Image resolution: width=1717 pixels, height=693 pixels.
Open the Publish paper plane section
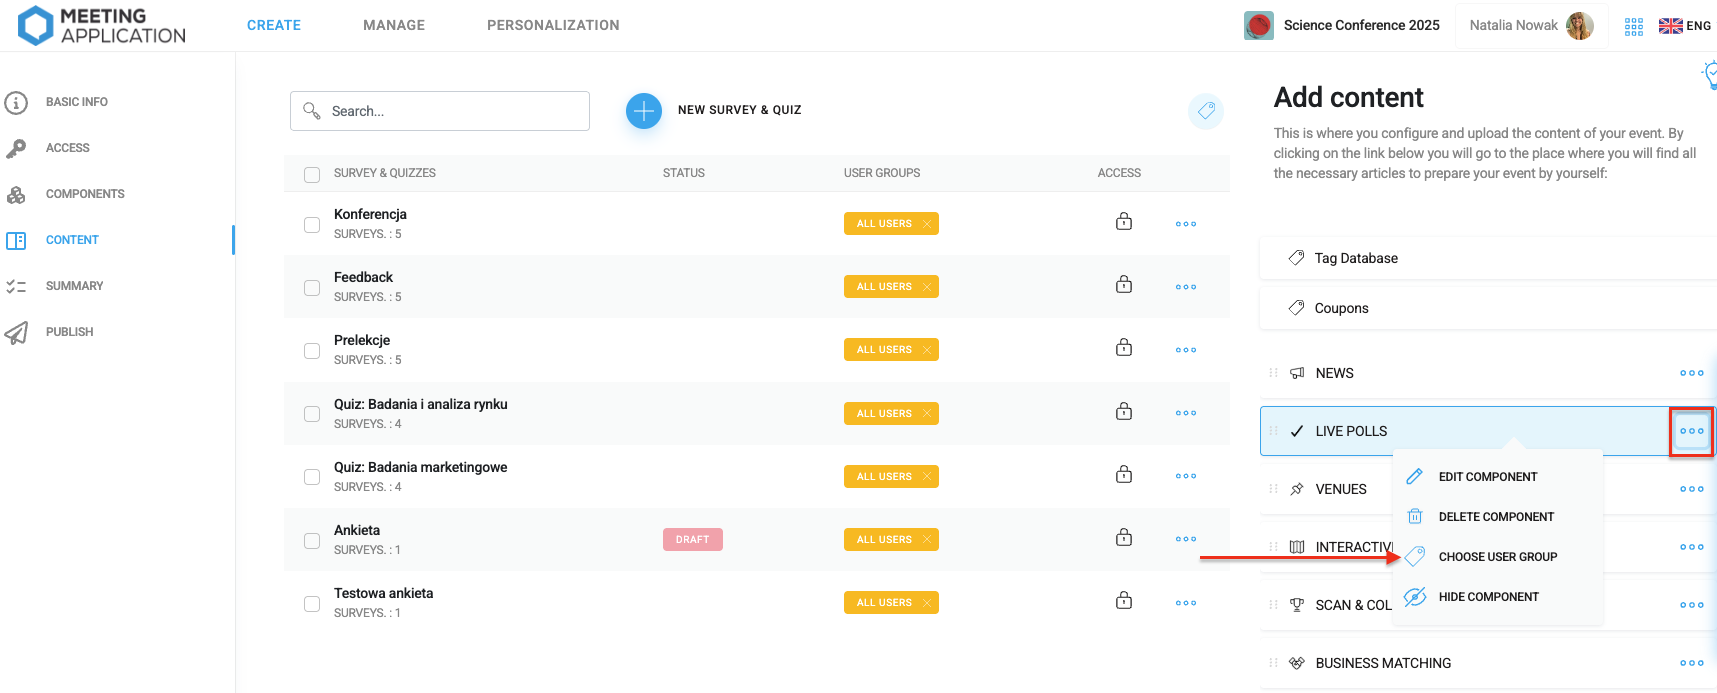68,332
